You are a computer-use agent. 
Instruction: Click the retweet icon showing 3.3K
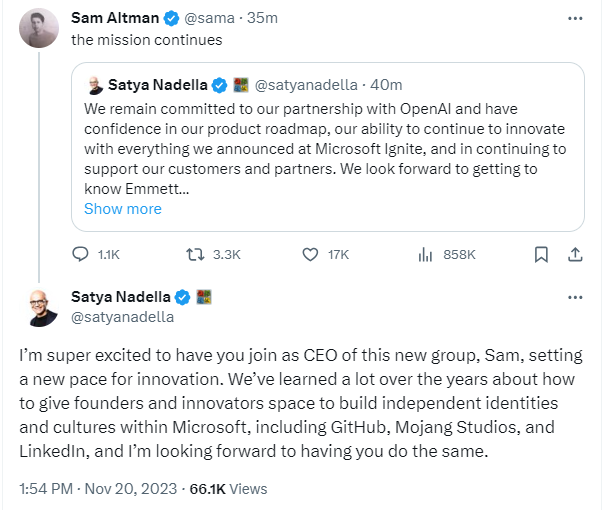pos(196,255)
